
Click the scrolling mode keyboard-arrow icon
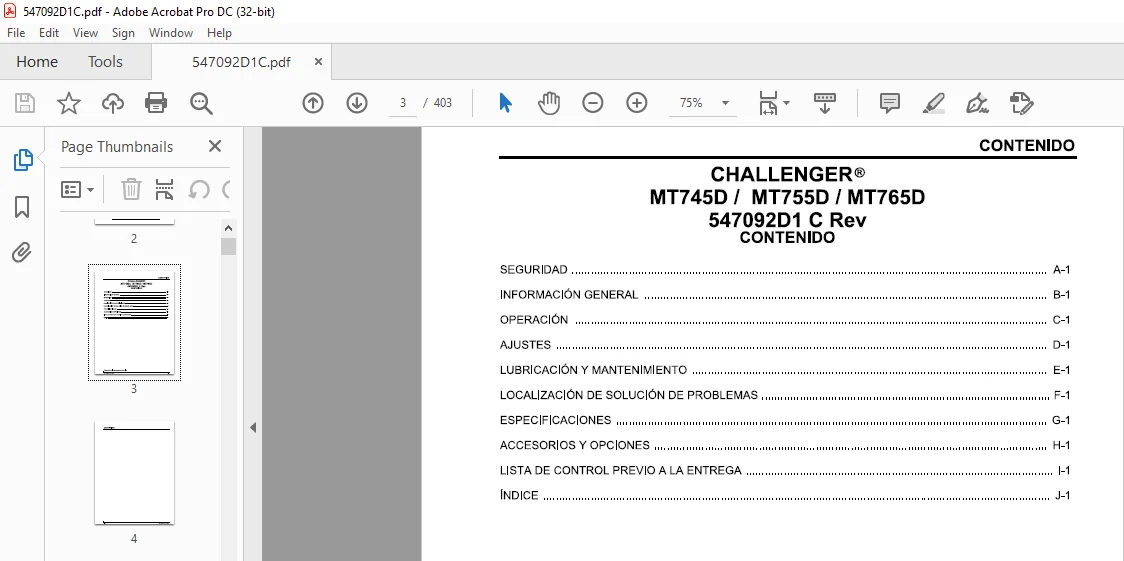click(x=824, y=103)
